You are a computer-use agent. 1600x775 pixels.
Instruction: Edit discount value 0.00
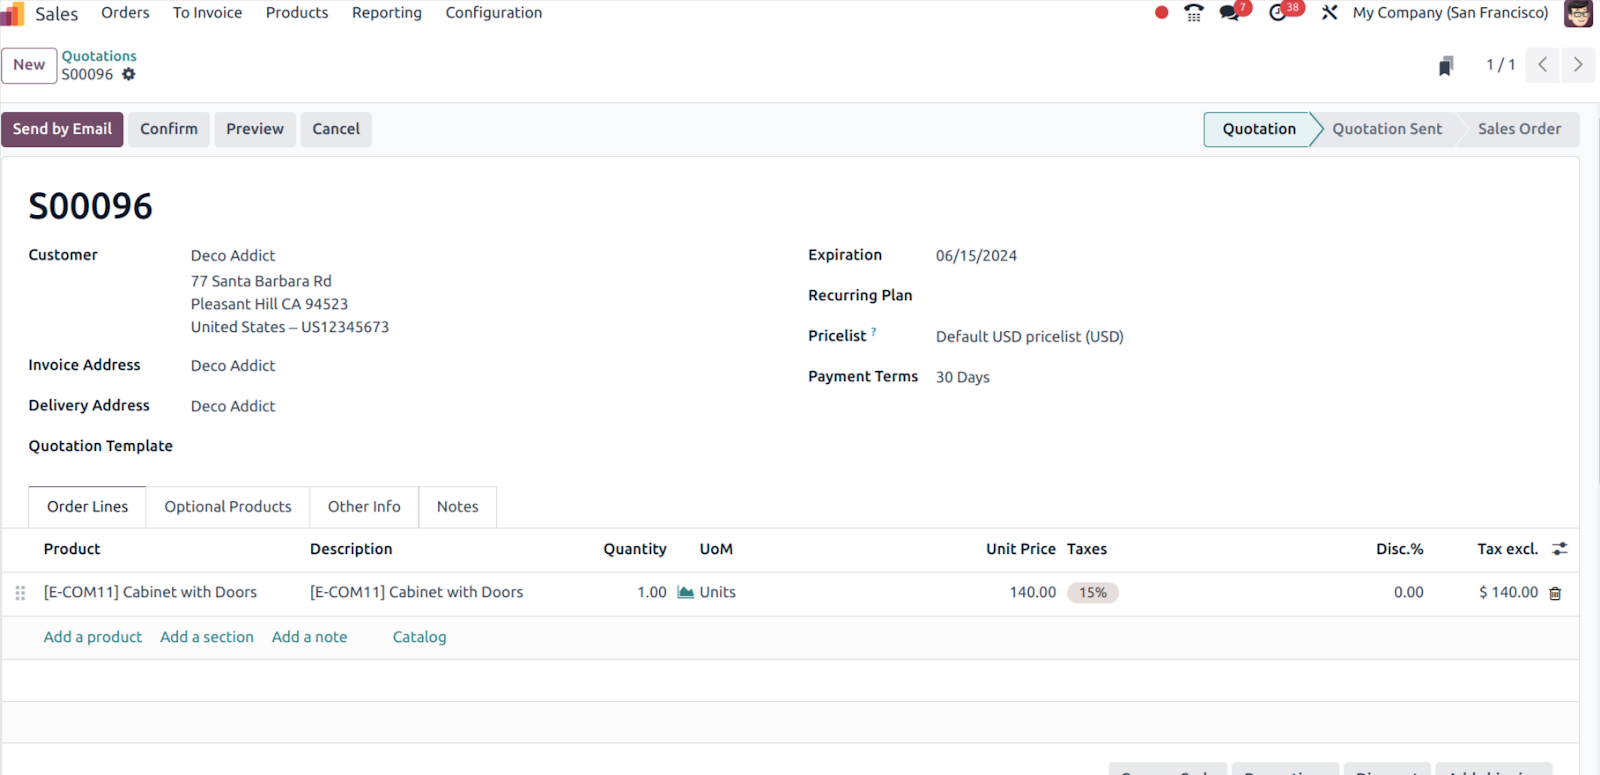(x=1408, y=592)
